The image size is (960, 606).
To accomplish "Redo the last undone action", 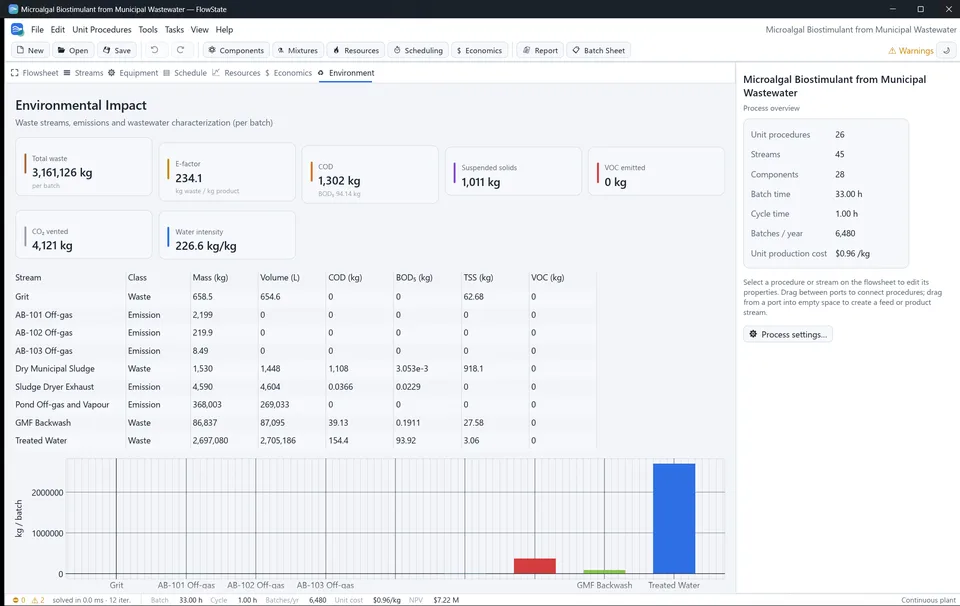I will (180, 50).
